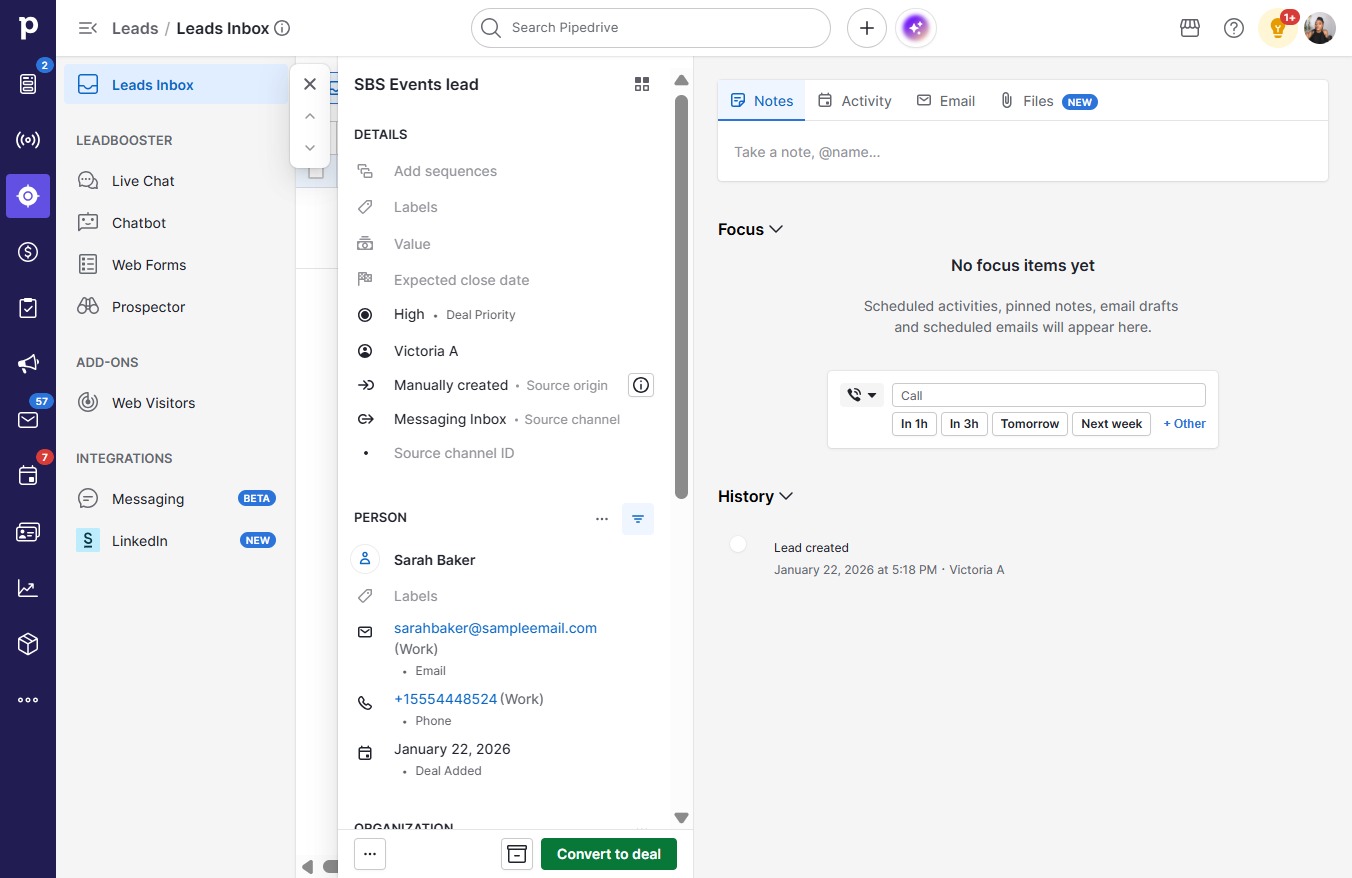Open the Projects icon with 2 badge
The width and height of the screenshot is (1352, 878).
tap(28, 84)
